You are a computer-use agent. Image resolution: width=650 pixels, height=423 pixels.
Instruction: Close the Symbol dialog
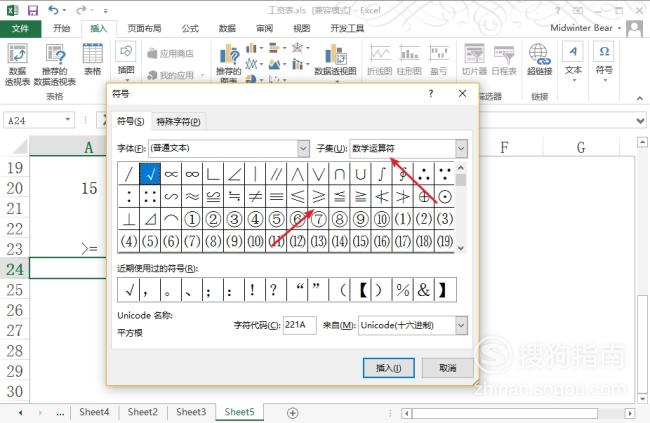tap(463, 93)
